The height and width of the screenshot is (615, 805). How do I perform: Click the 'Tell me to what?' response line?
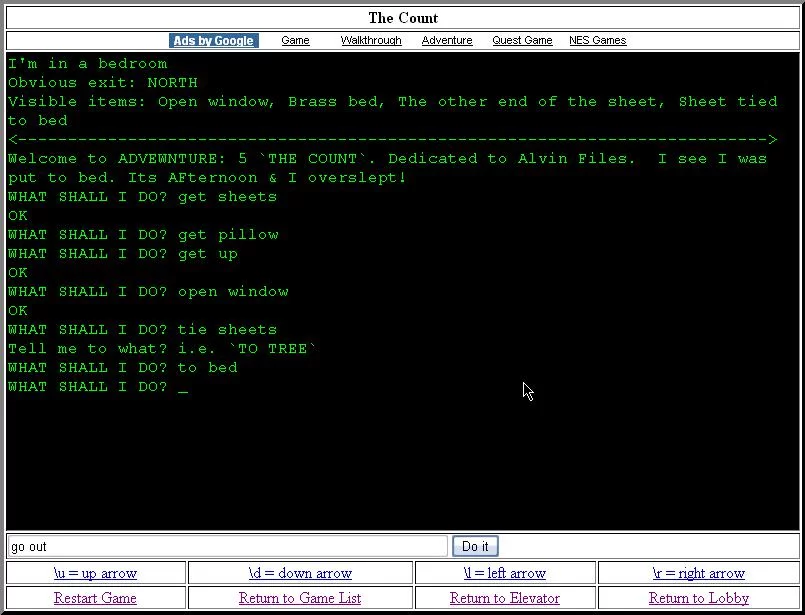pyautogui.click(x=162, y=349)
